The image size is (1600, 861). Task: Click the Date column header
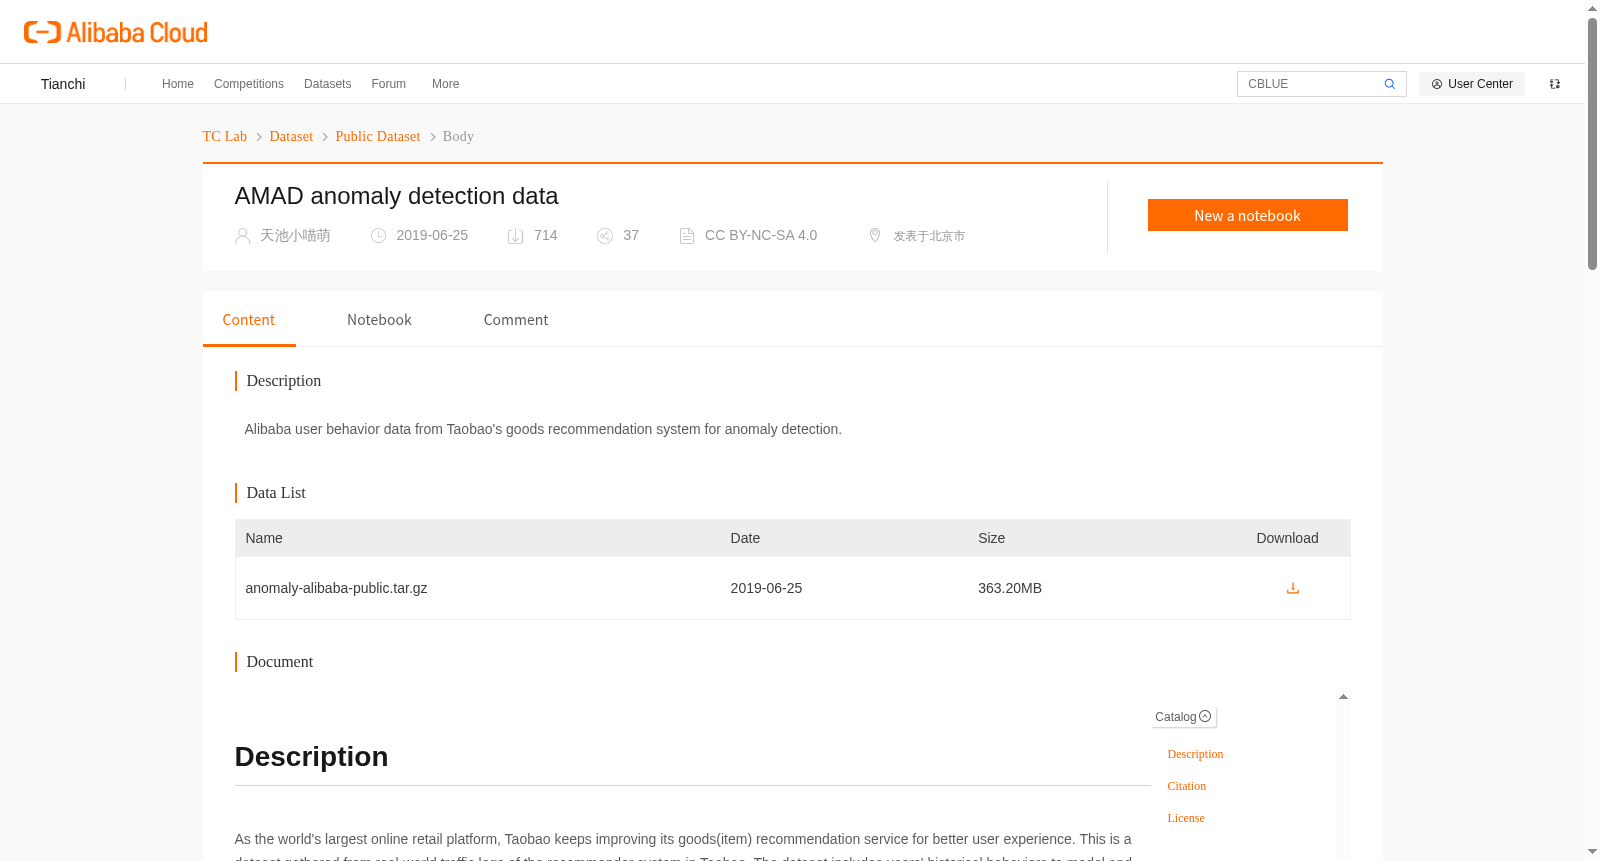pyautogui.click(x=745, y=538)
